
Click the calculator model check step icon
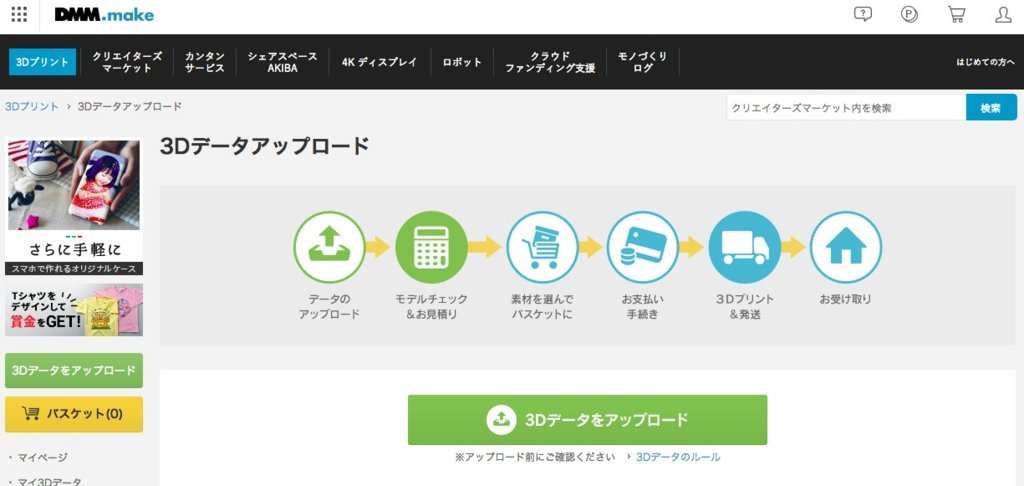[431, 247]
